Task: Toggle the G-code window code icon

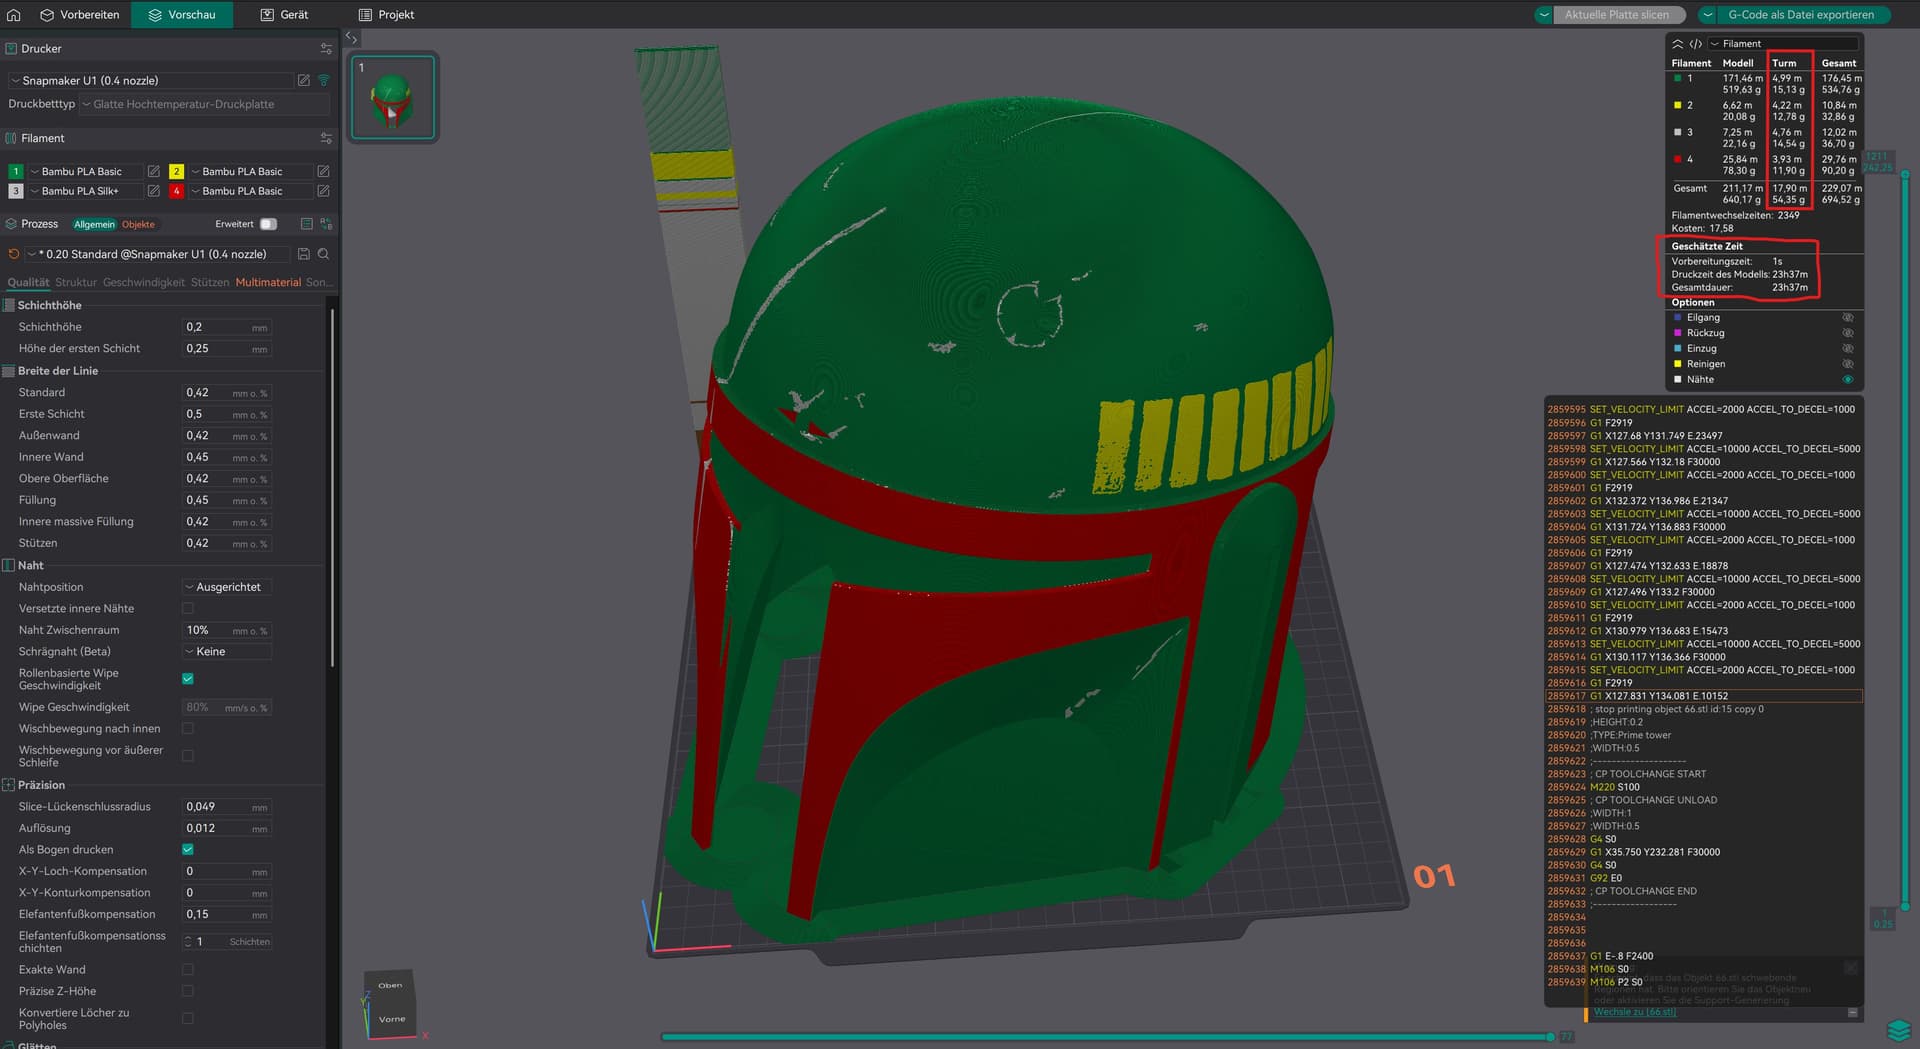Action: tap(1695, 44)
